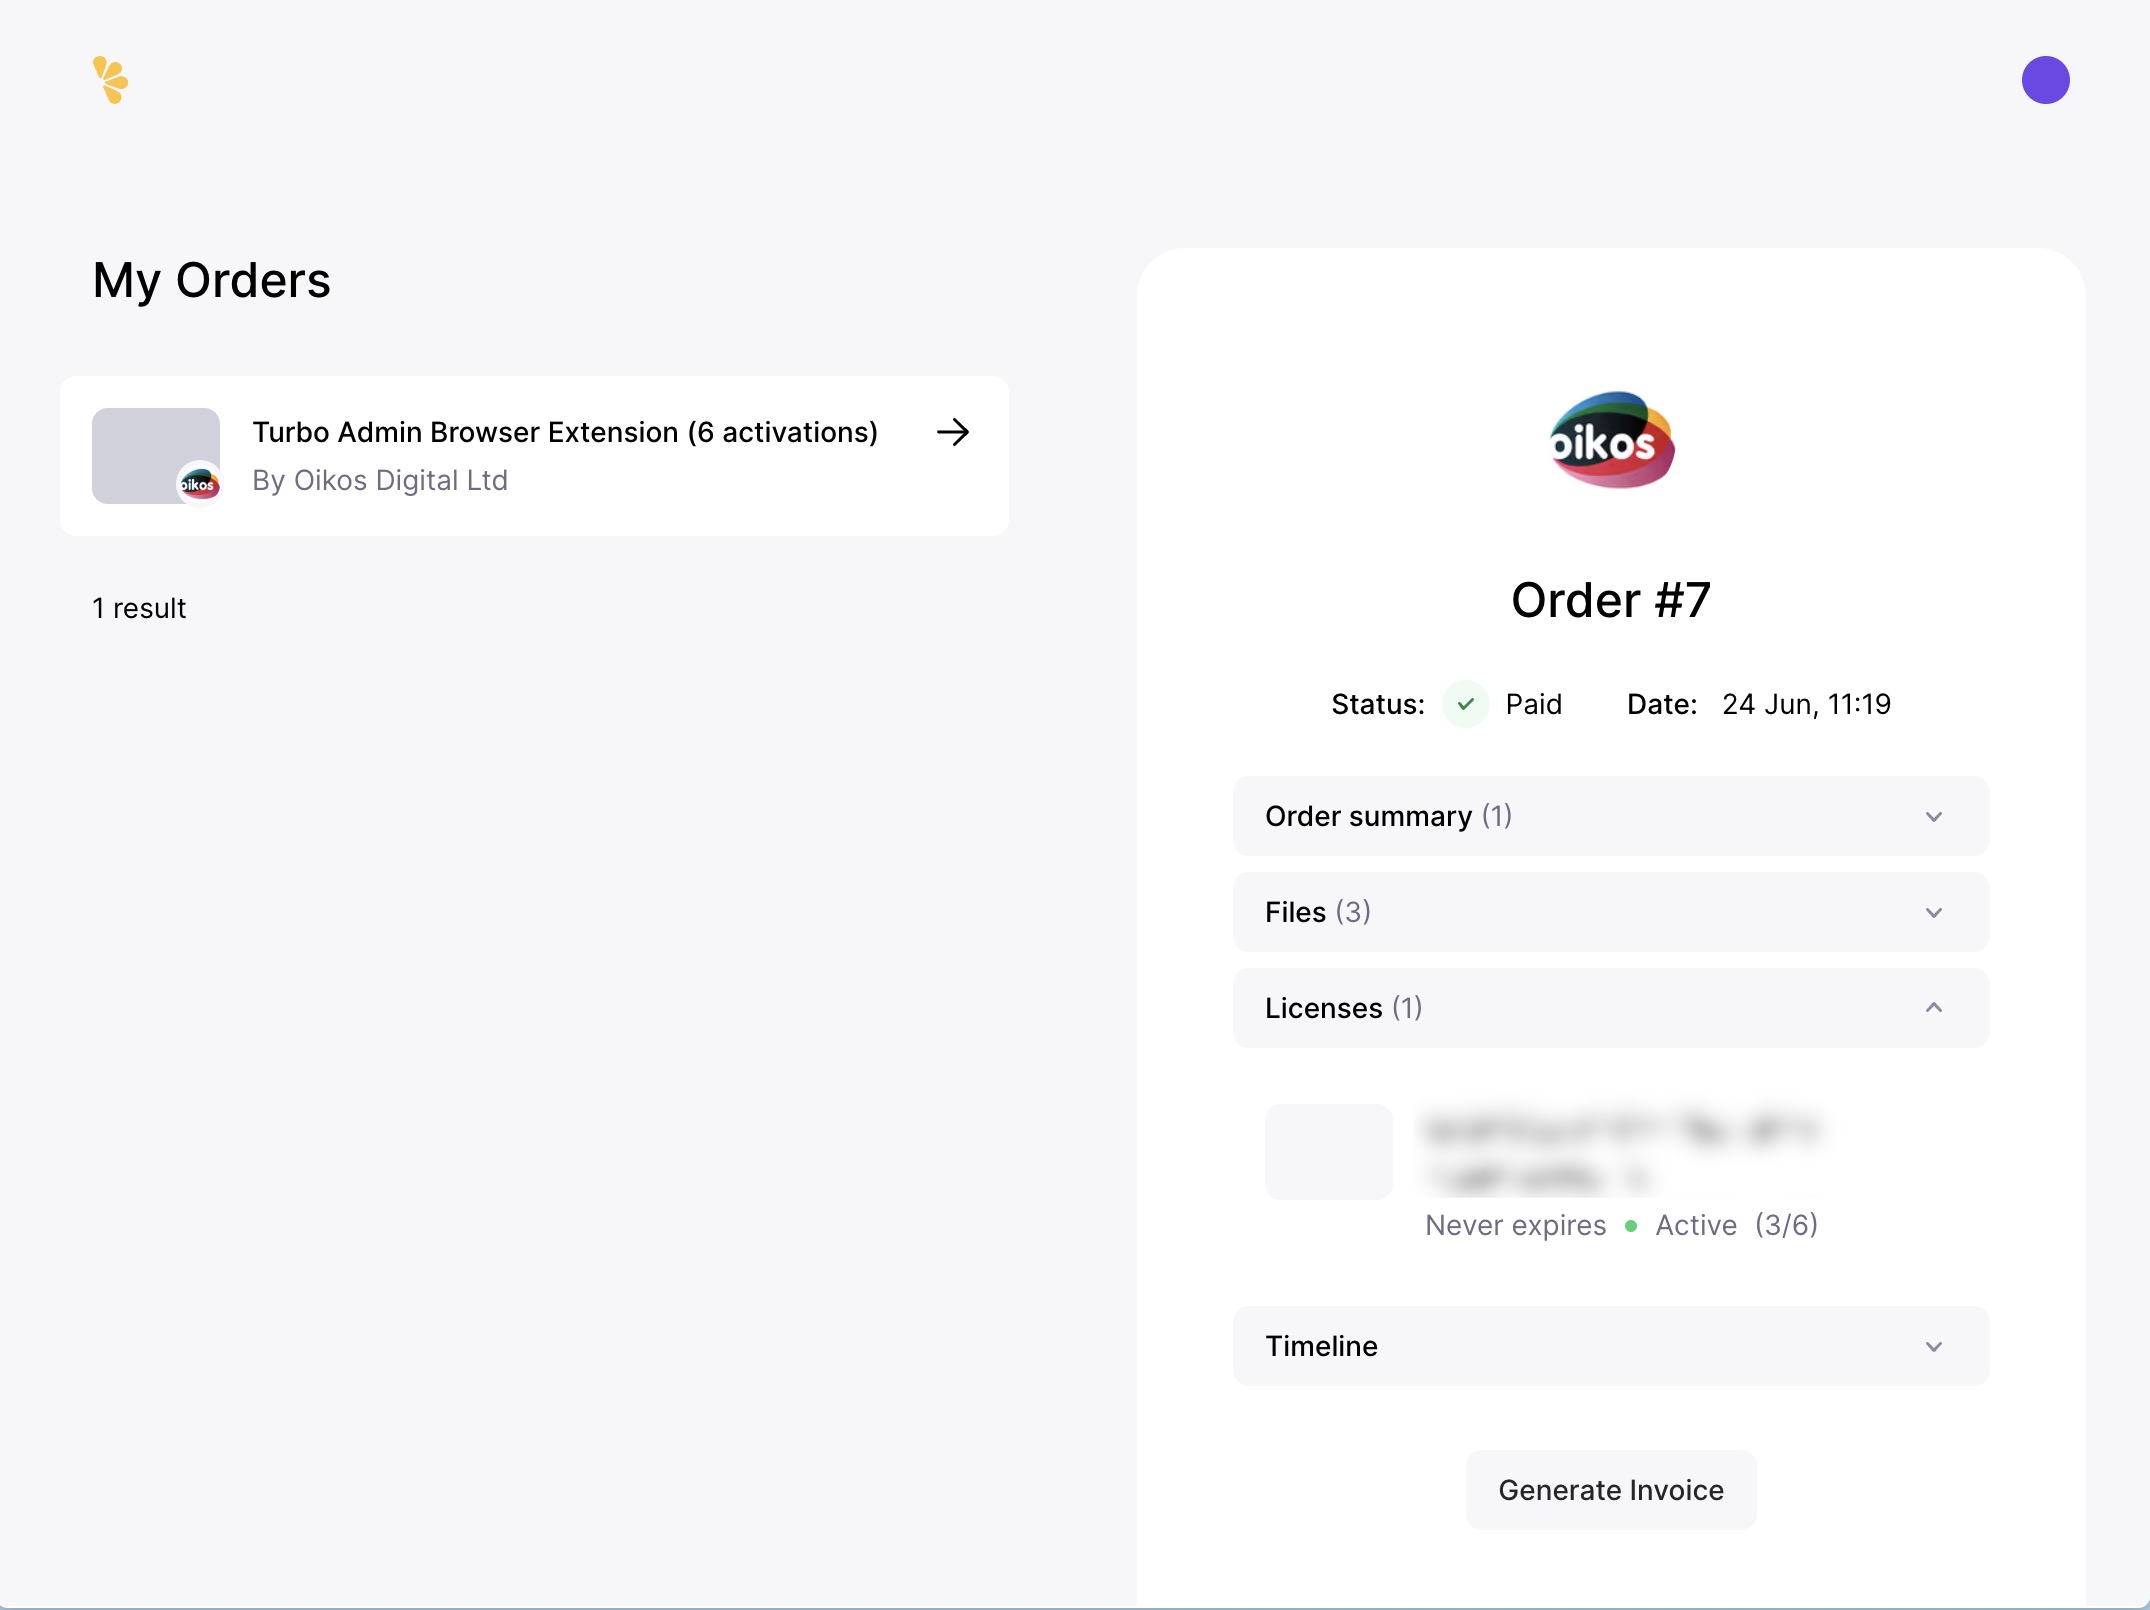
Task: Expand the Files section
Action: [1611, 912]
